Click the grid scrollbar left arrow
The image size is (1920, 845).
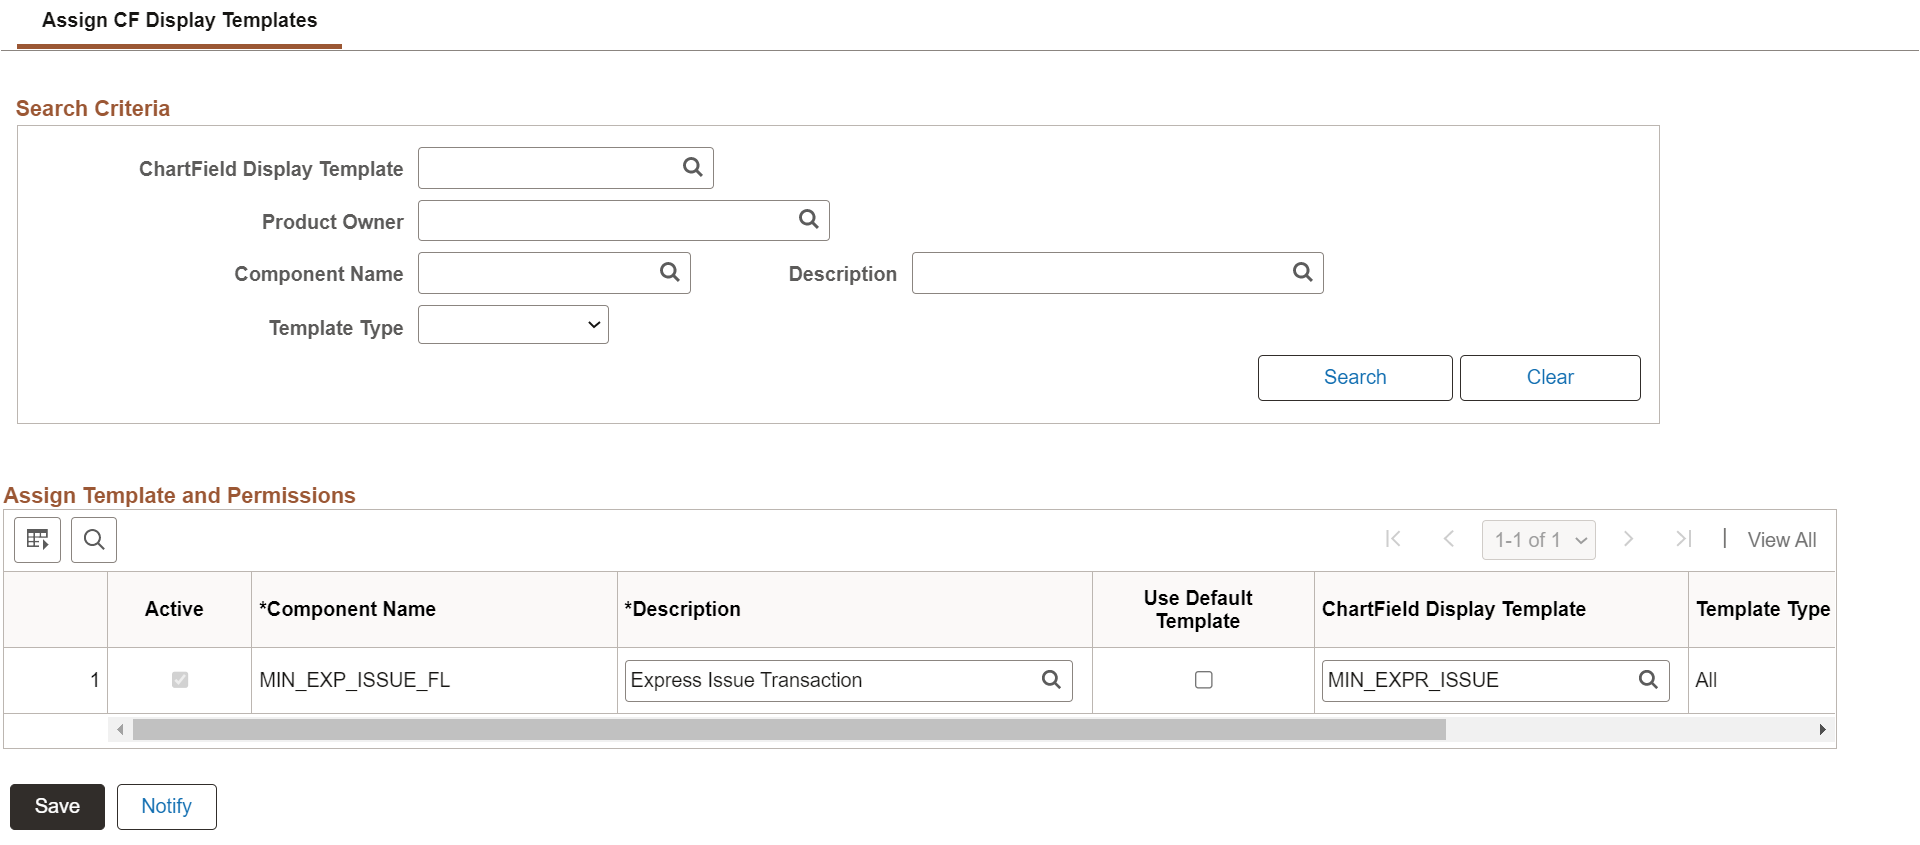pos(120,730)
